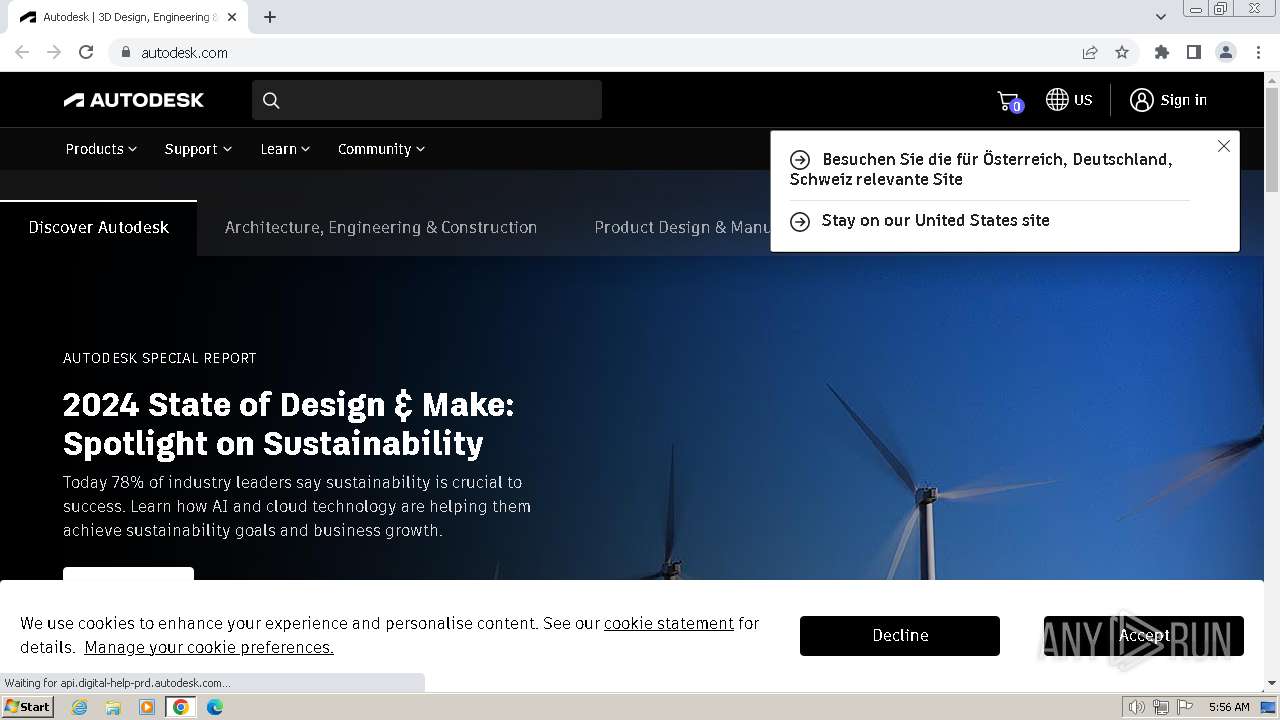Expand the Learn menu
This screenshot has height=720, width=1280.
[x=285, y=149]
